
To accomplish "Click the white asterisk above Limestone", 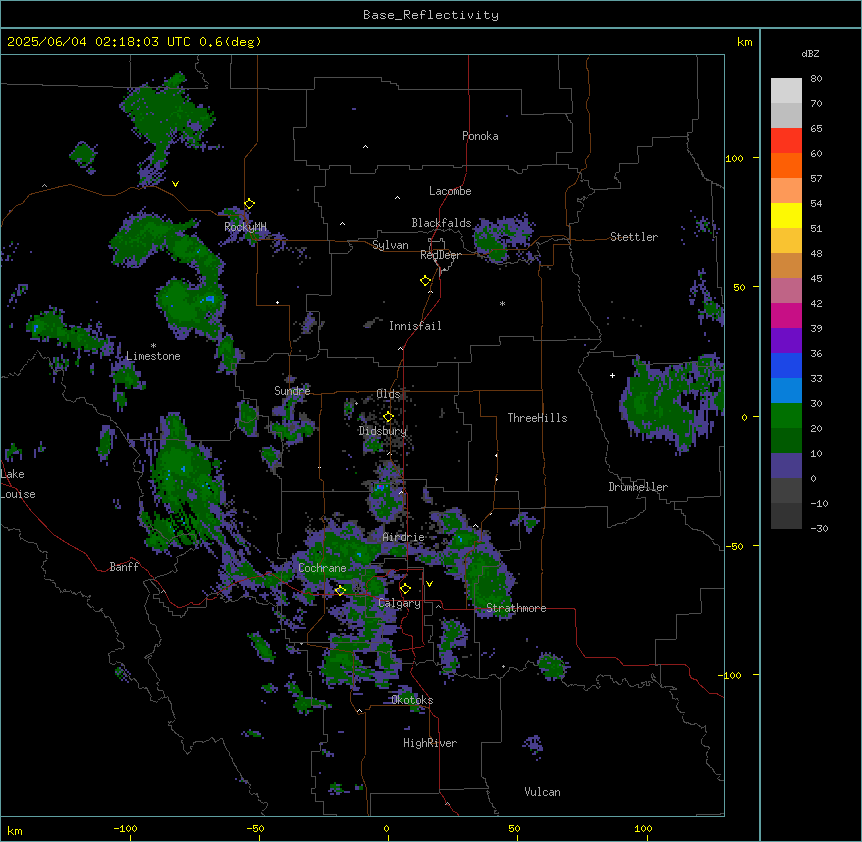I will (x=153, y=346).
